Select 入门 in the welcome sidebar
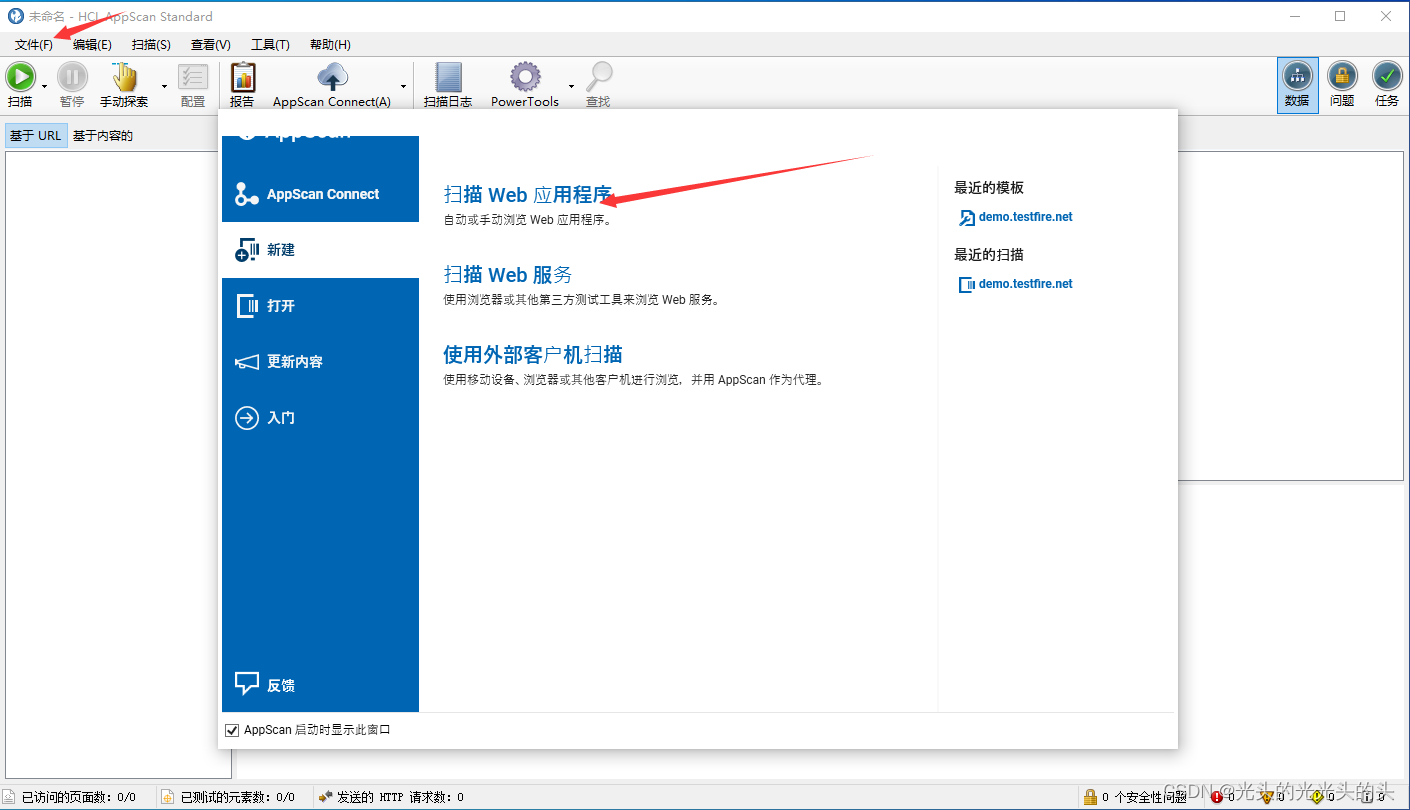Image resolution: width=1410 pixels, height=810 pixels. coord(320,418)
